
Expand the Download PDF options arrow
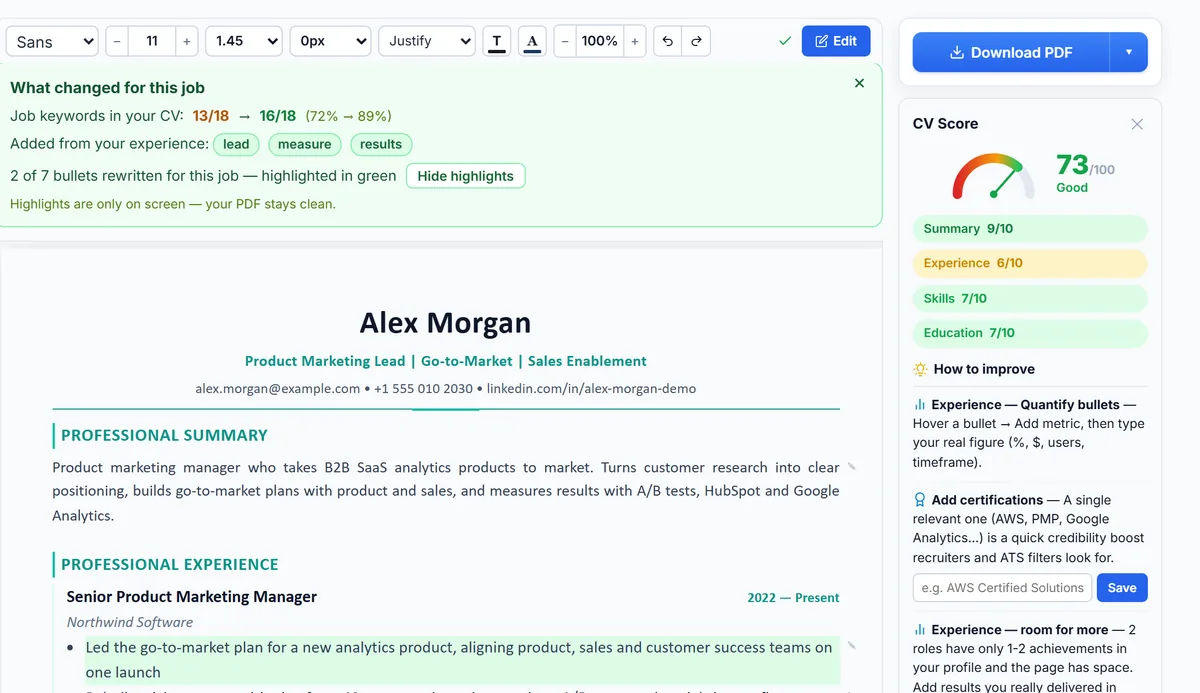[x=1129, y=52]
